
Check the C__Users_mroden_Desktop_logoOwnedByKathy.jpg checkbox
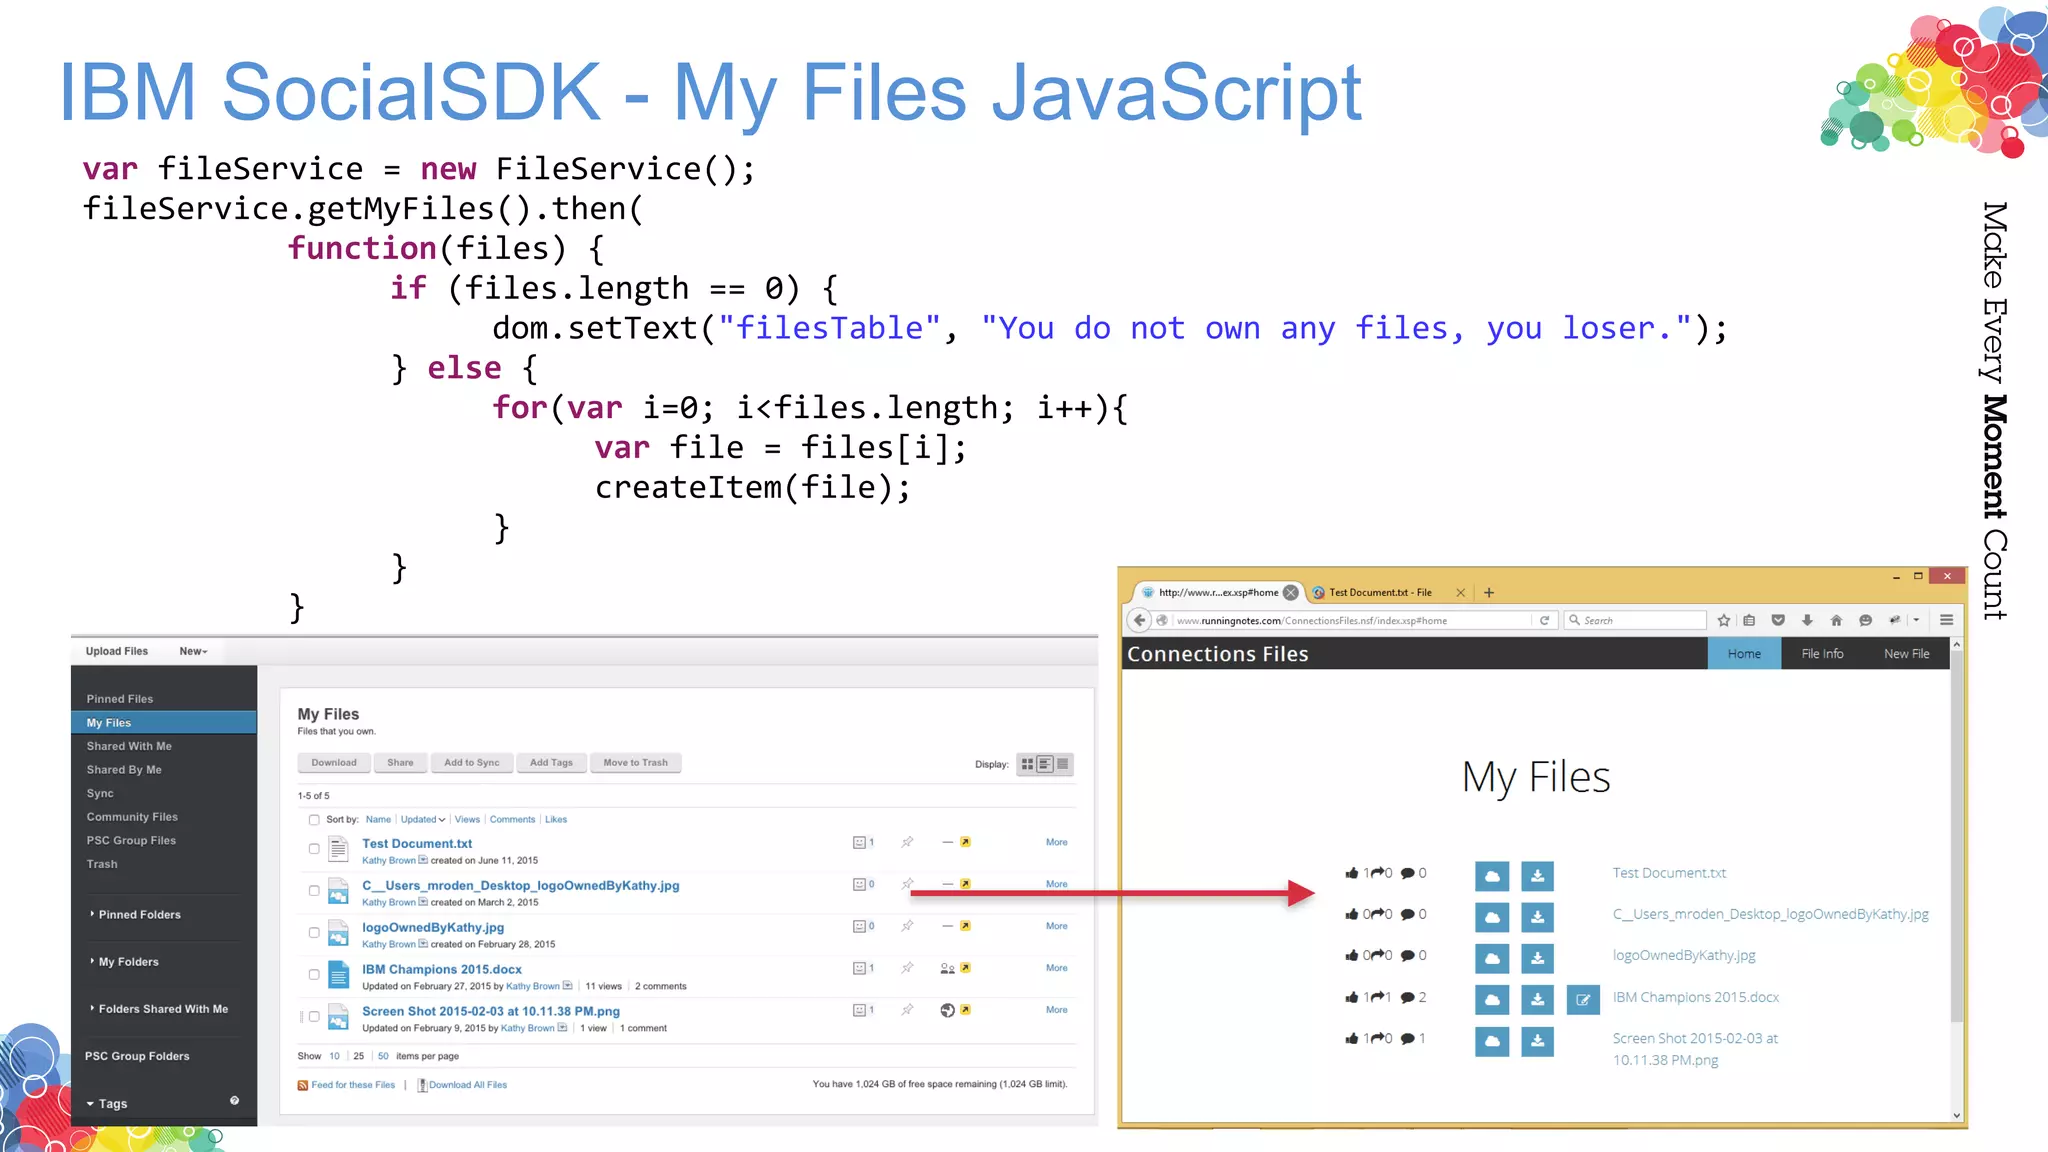(314, 891)
